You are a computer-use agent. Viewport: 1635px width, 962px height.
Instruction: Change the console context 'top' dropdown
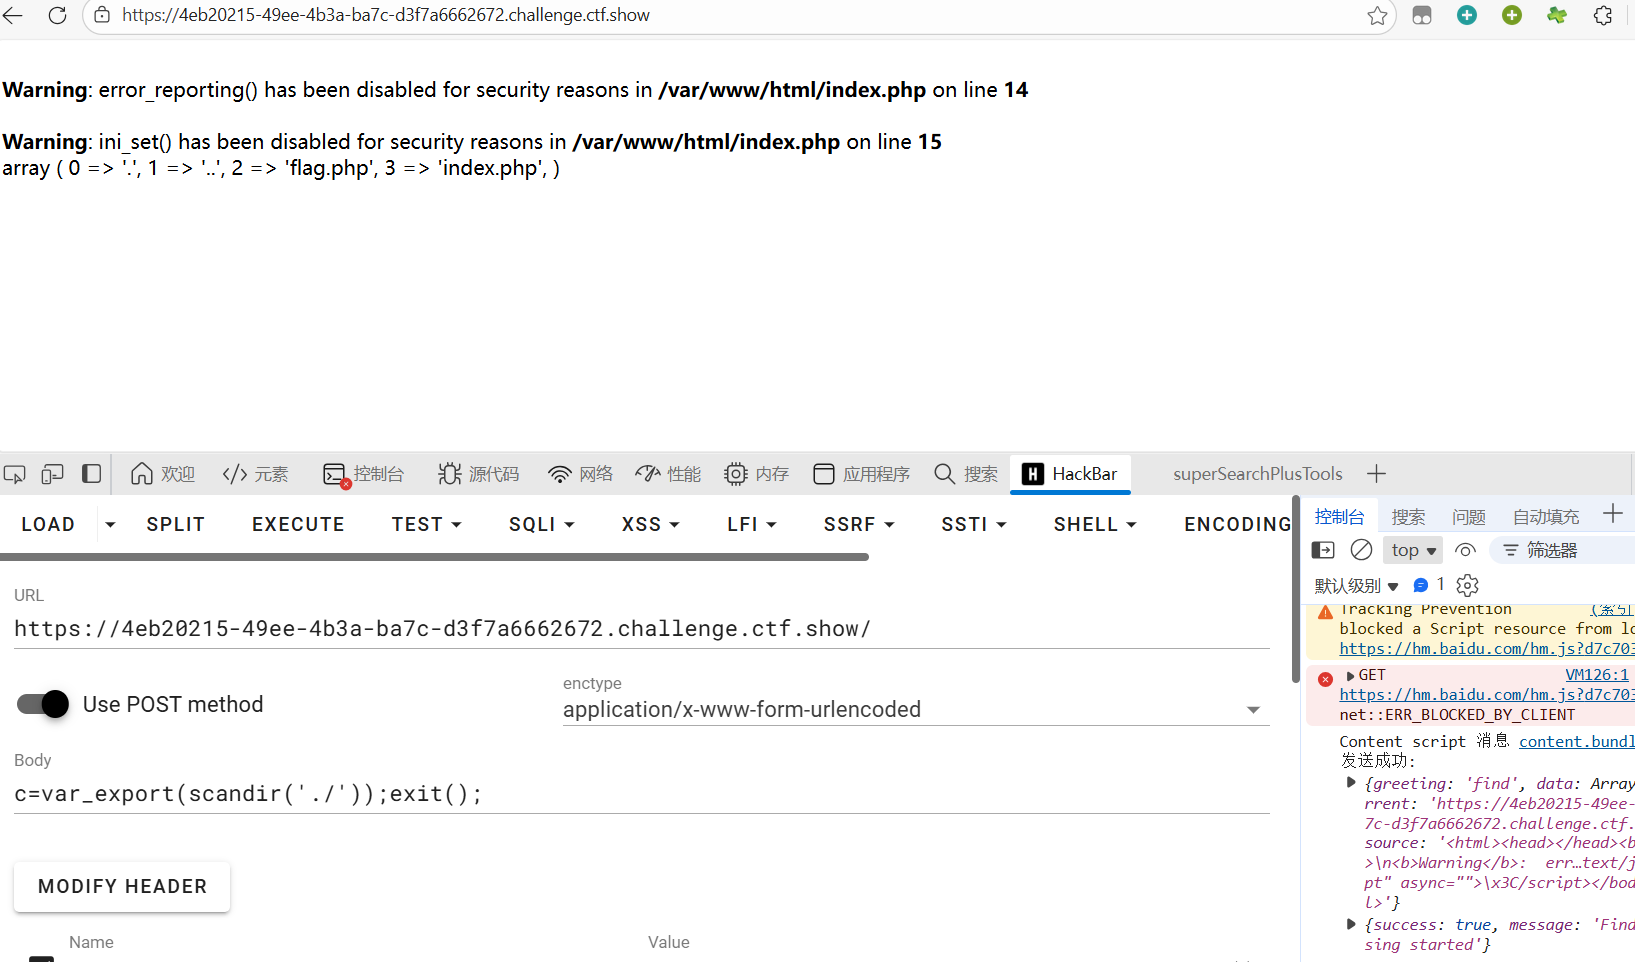click(x=1414, y=550)
